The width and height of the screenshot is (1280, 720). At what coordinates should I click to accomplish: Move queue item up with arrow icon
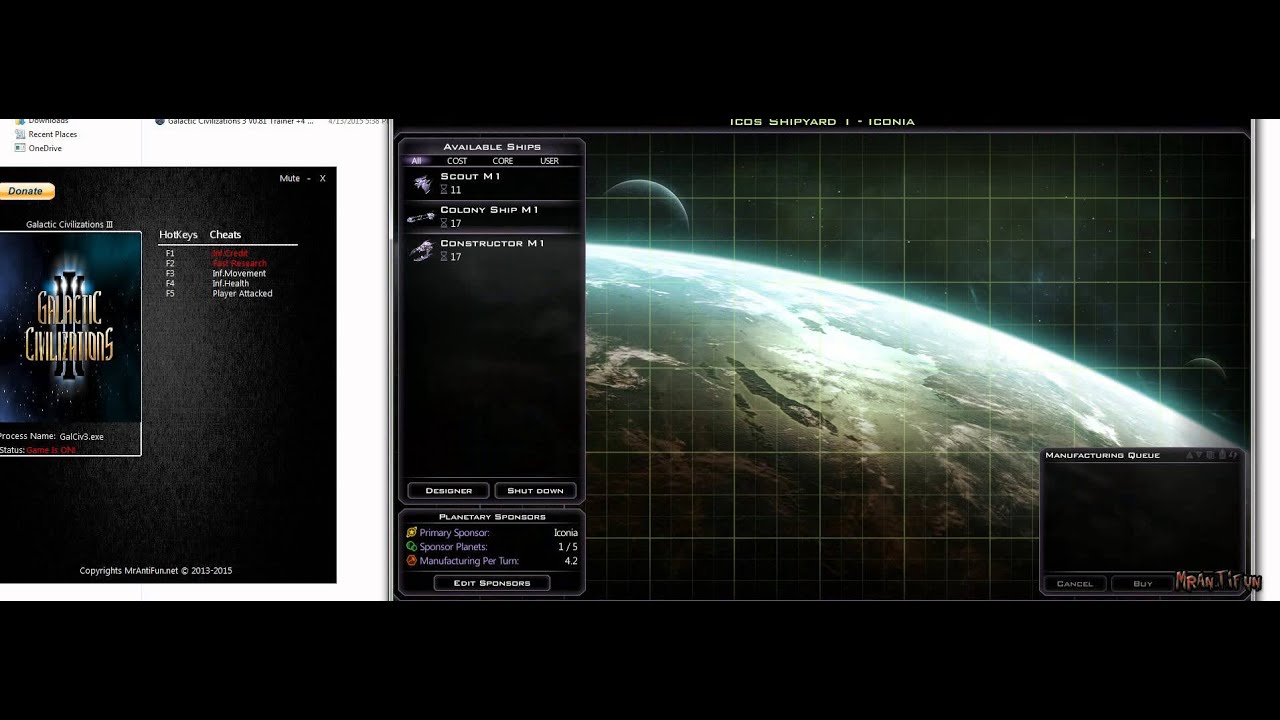tap(1190, 455)
